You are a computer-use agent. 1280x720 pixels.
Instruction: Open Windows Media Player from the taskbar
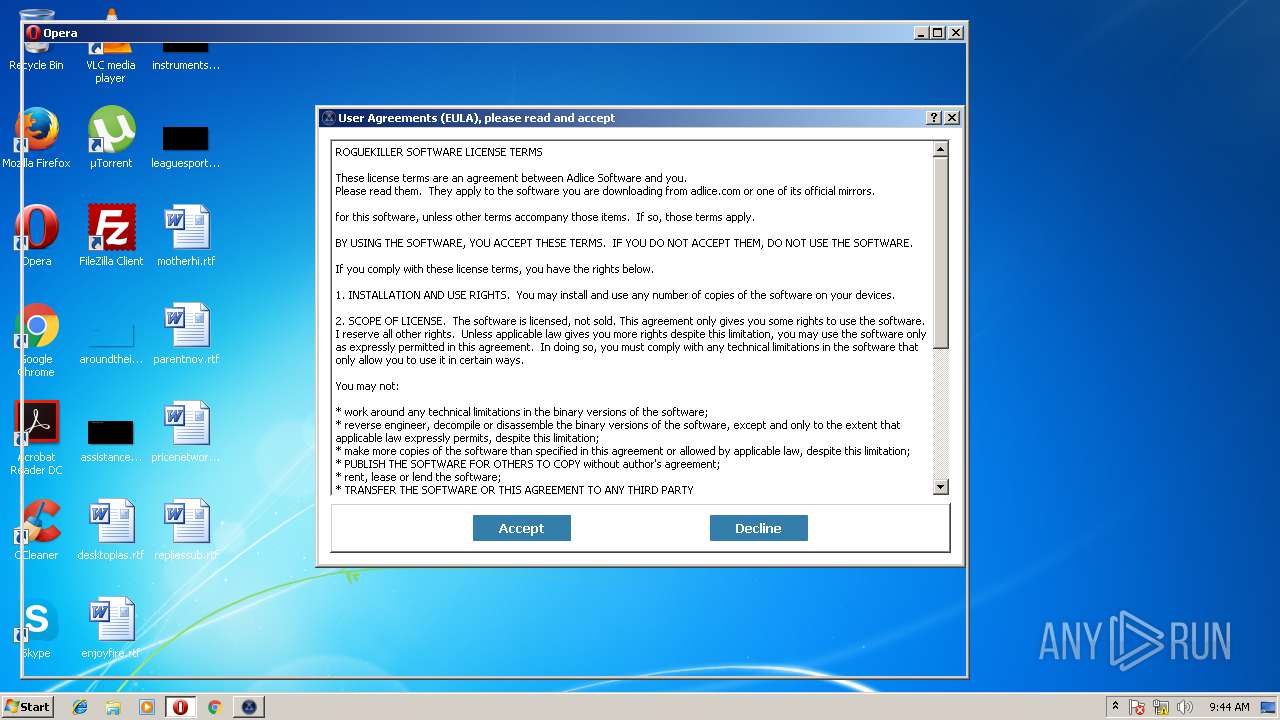point(147,707)
